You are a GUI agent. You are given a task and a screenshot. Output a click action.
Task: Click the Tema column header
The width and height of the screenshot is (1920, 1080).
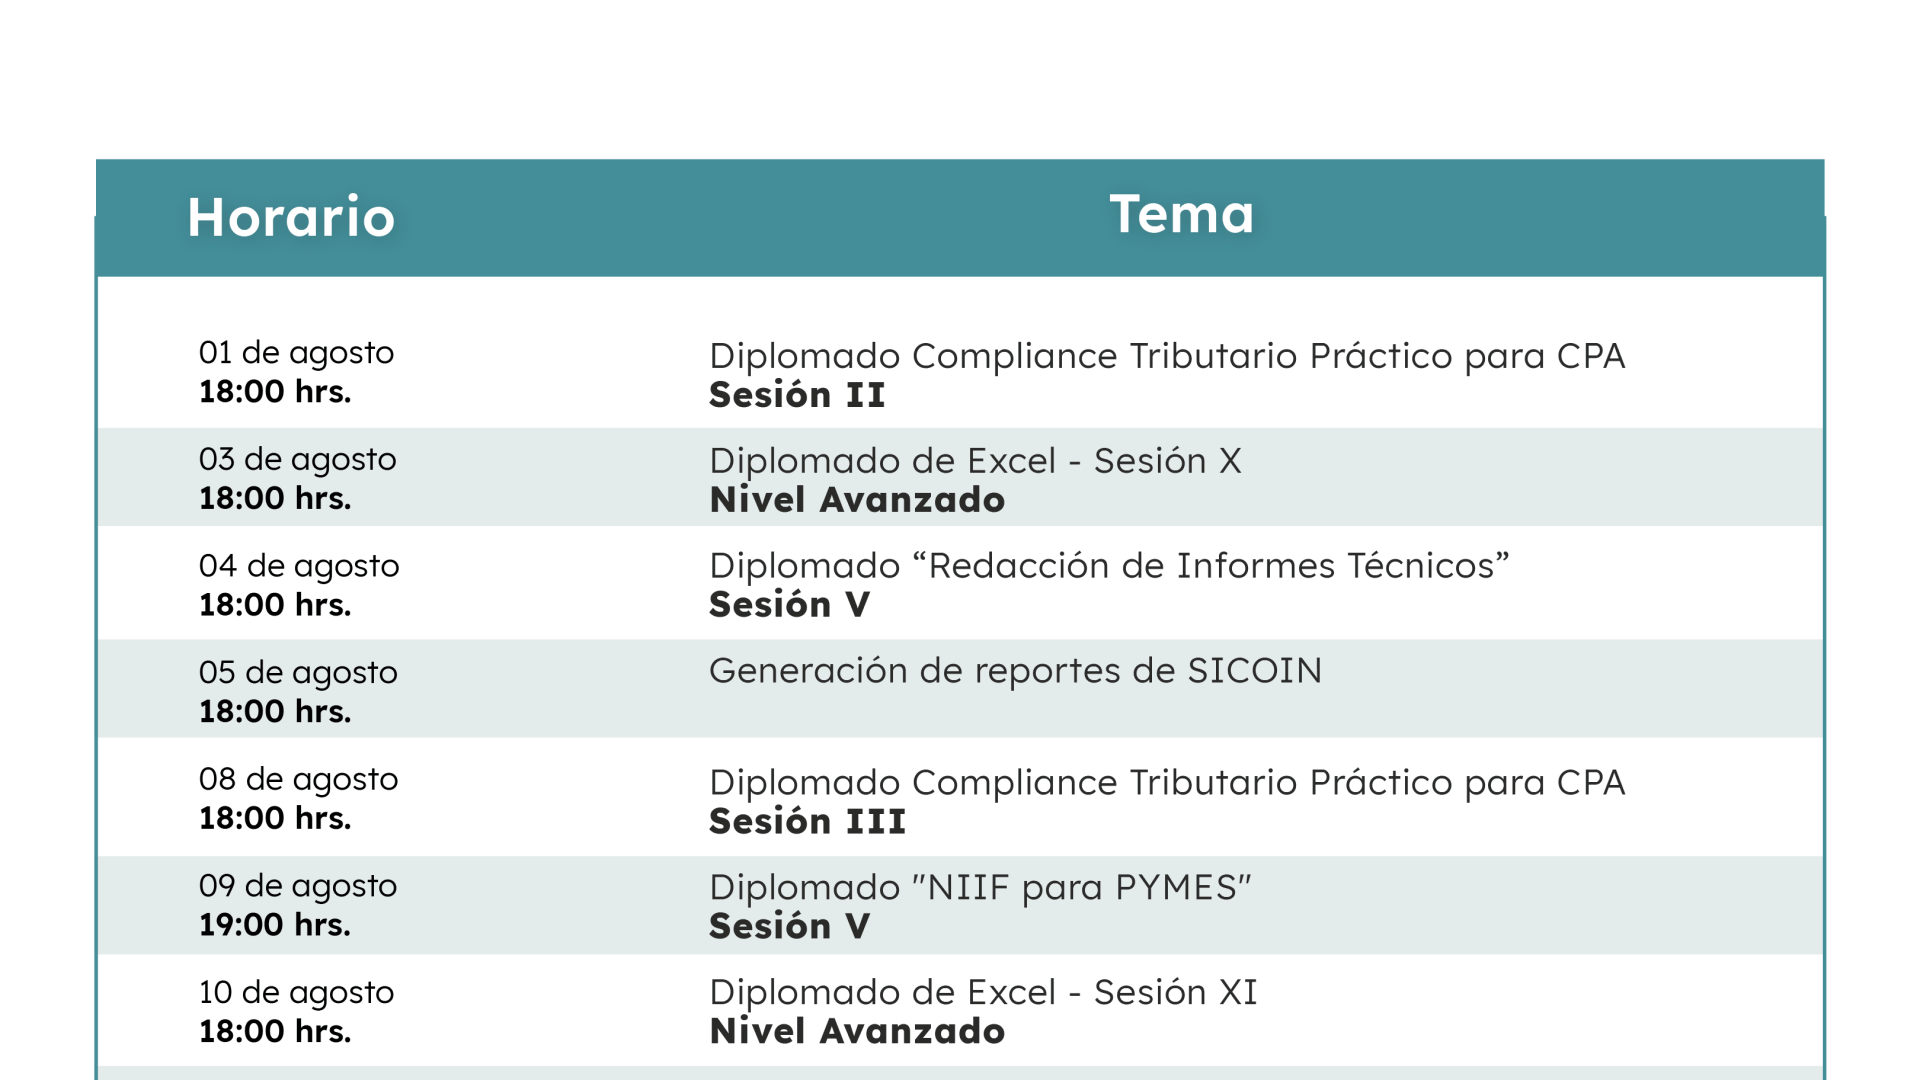point(1182,214)
